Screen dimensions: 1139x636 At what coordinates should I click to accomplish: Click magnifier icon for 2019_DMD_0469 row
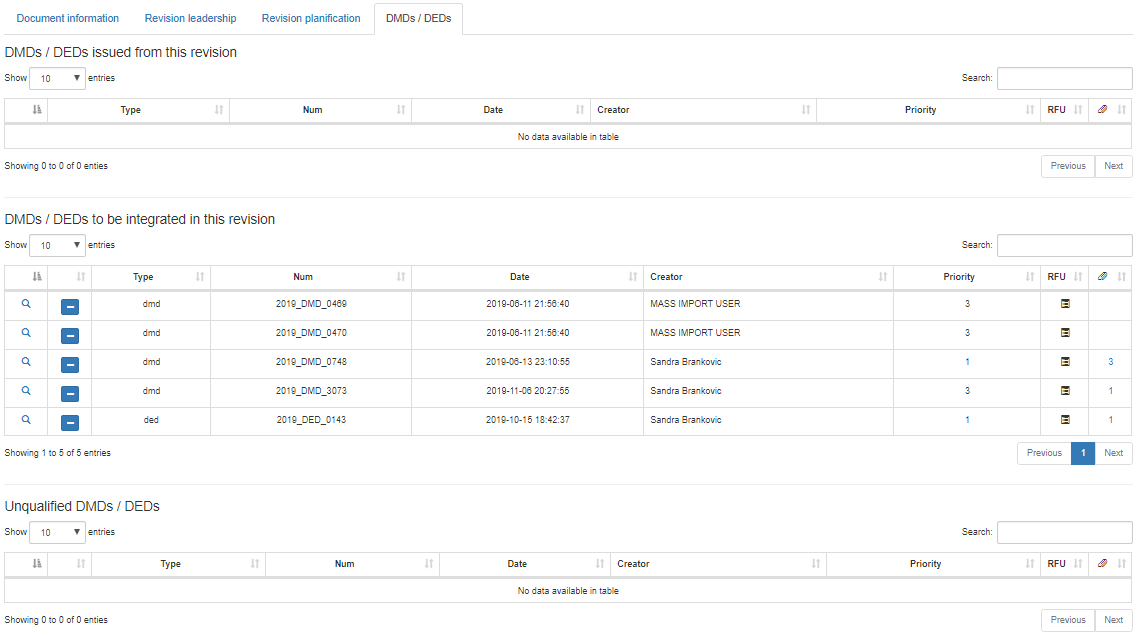(x=26, y=304)
